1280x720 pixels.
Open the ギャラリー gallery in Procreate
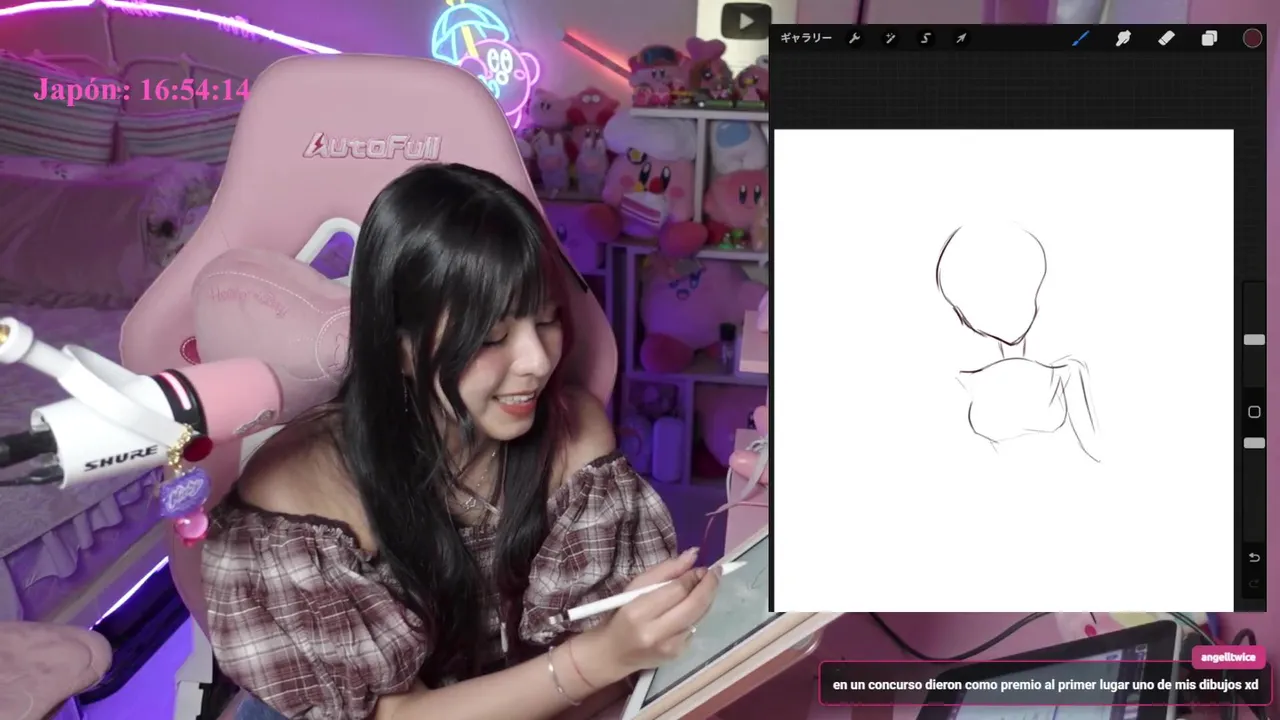pyautogui.click(x=806, y=38)
